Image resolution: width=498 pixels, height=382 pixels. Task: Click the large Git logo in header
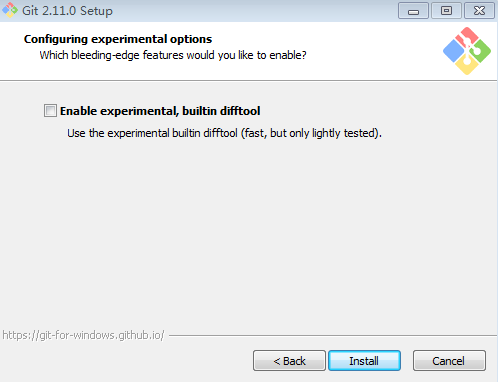(467, 51)
